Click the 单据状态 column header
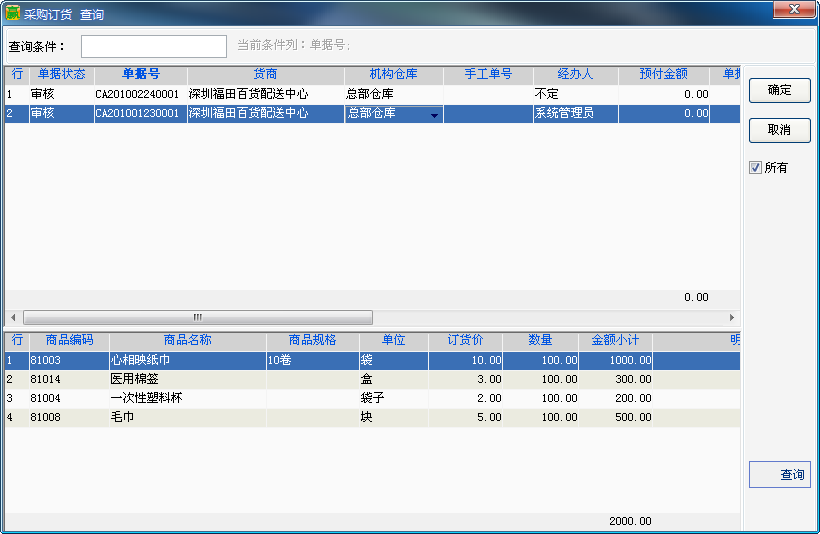Image resolution: width=820 pixels, height=534 pixels. coord(61,74)
